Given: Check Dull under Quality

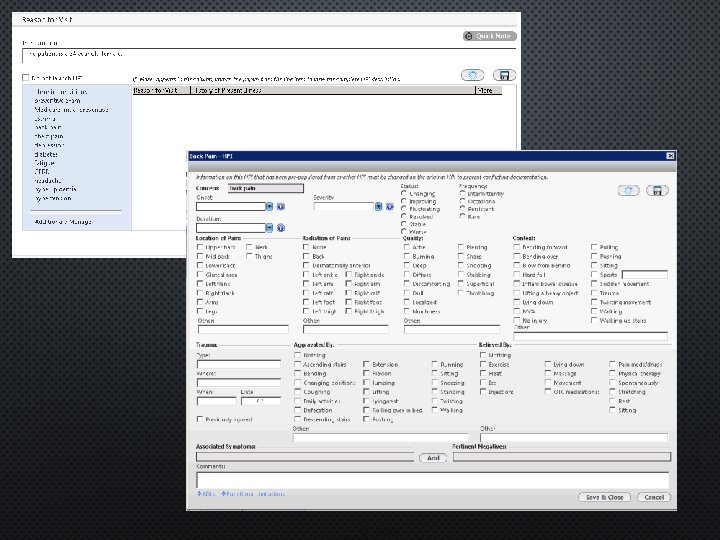Looking at the screenshot, I should (407, 293).
